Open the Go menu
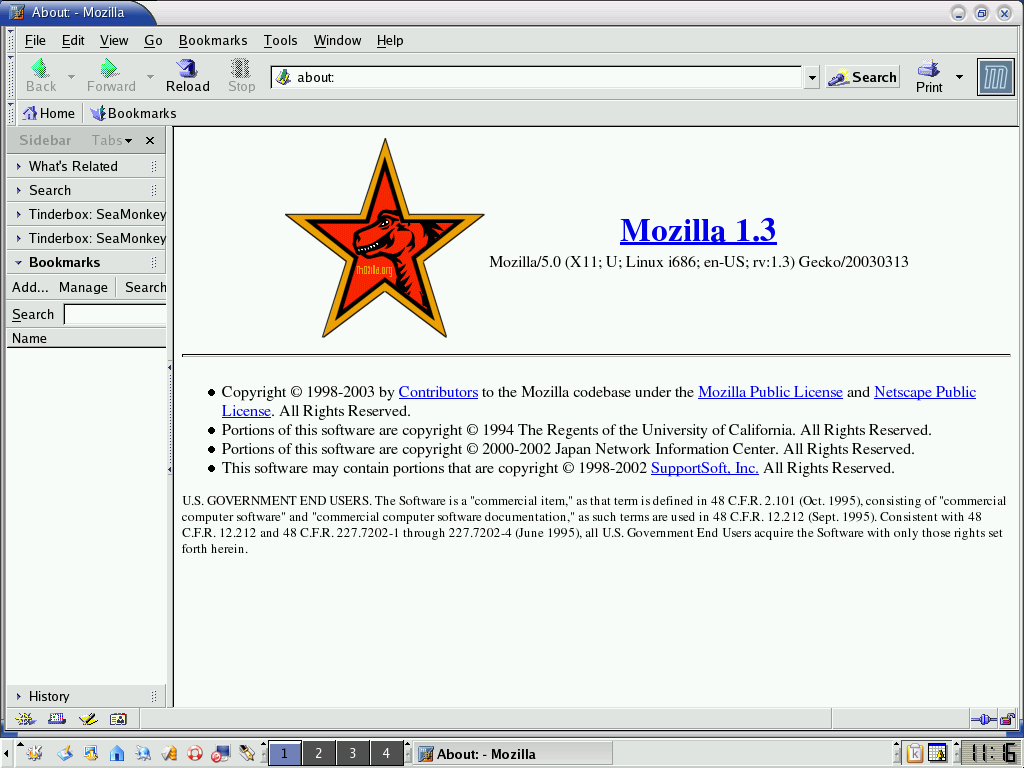1024x768 pixels. click(153, 40)
